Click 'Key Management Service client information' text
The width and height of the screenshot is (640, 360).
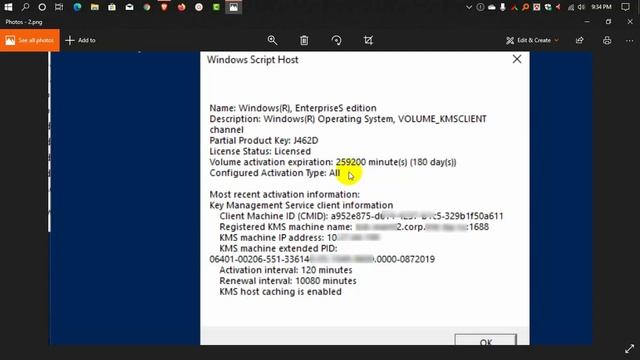click(301, 205)
